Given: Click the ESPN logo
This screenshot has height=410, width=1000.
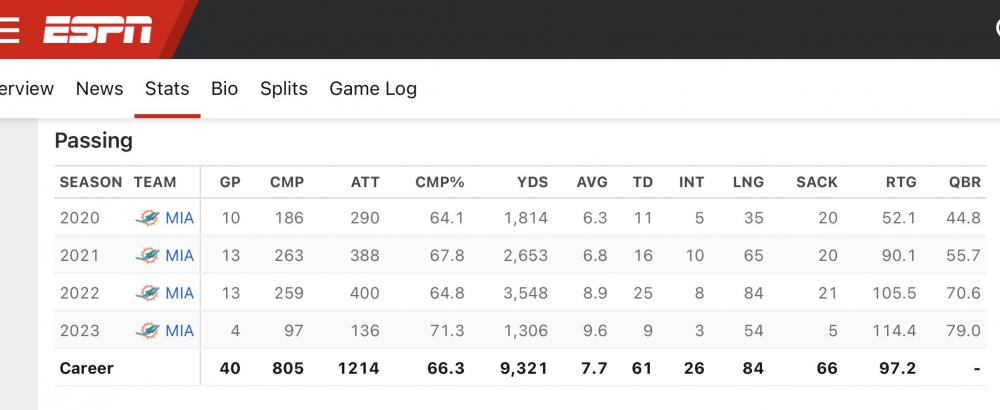Looking at the screenshot, I should tap(97, 30).
